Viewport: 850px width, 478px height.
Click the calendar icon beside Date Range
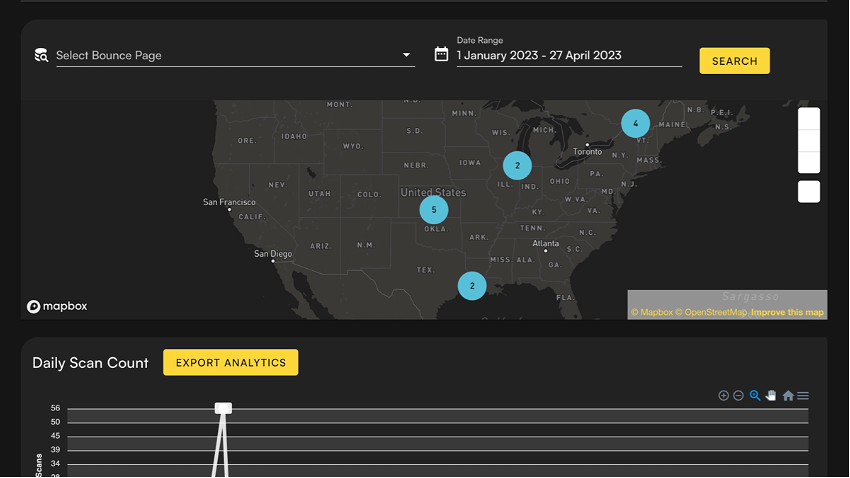click(x=441, y=54)
